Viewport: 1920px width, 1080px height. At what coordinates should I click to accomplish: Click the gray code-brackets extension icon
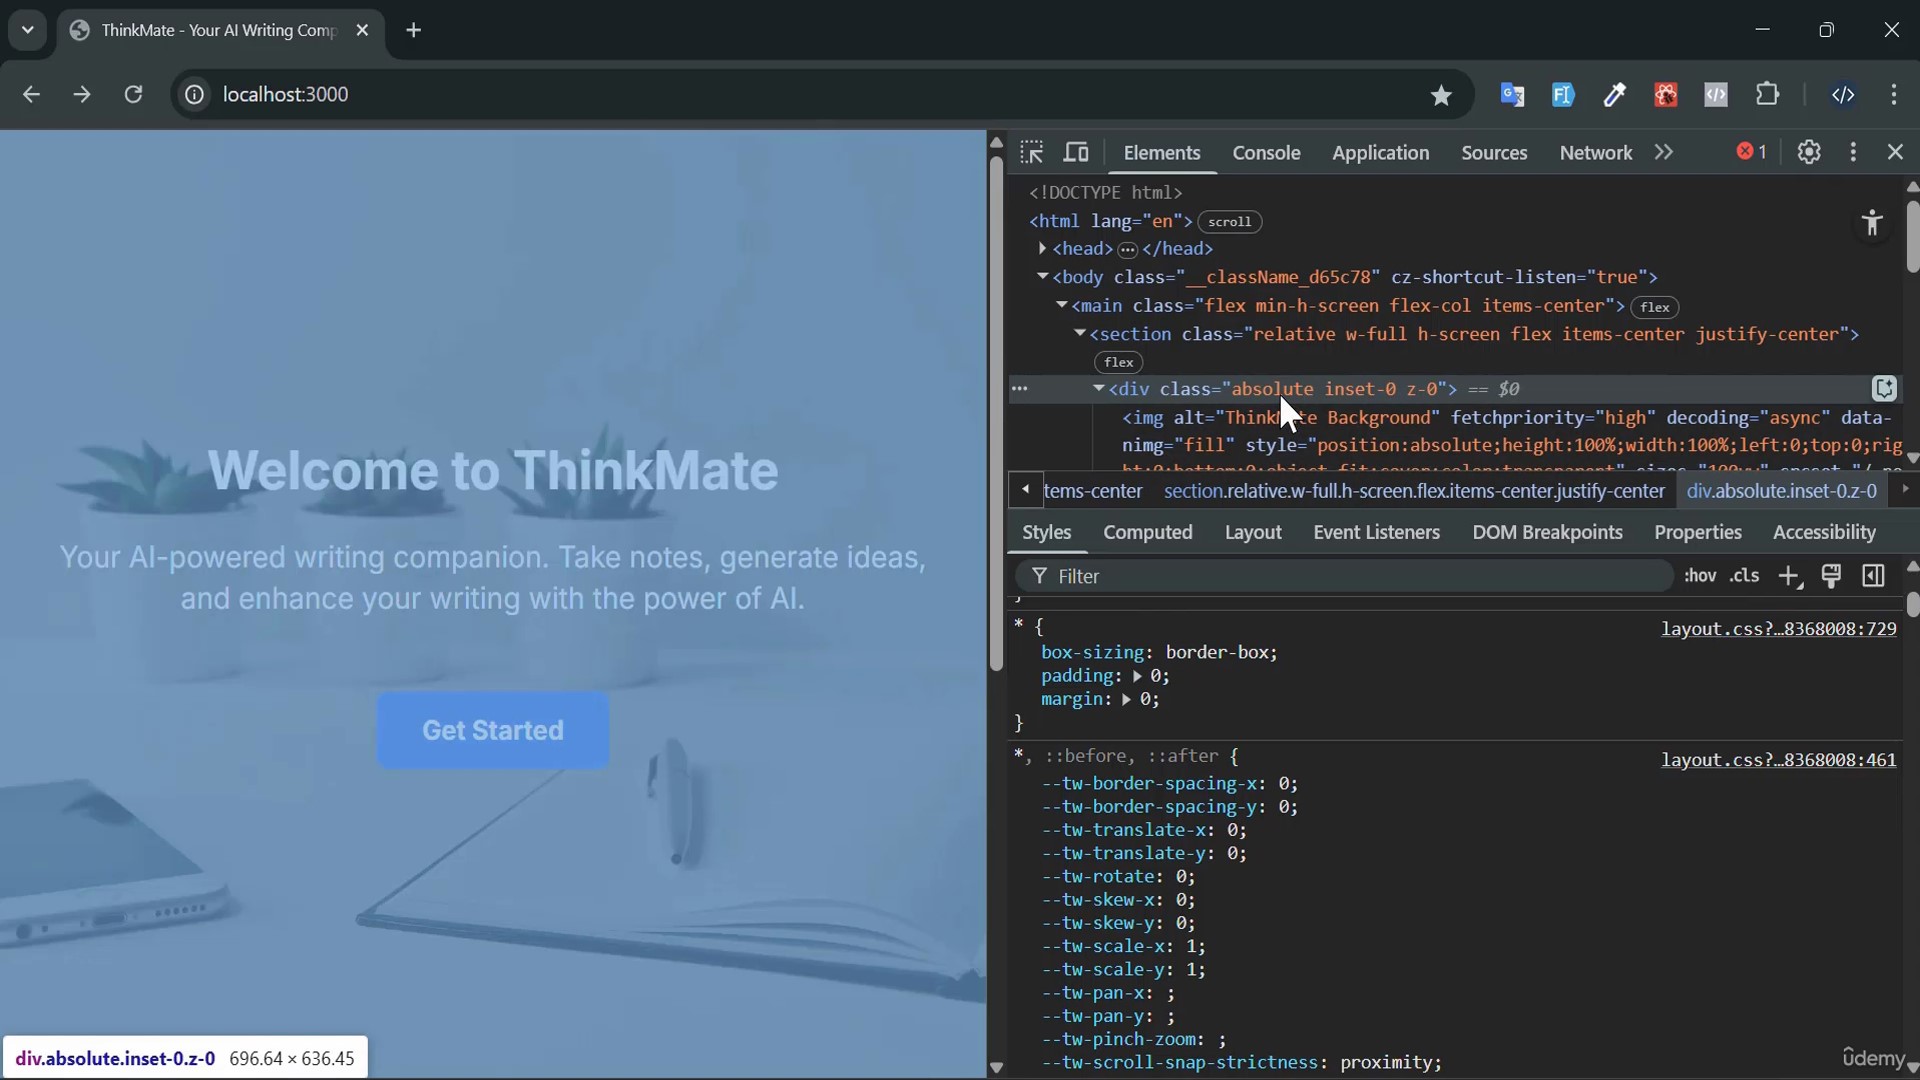[x=1716, y=95]
